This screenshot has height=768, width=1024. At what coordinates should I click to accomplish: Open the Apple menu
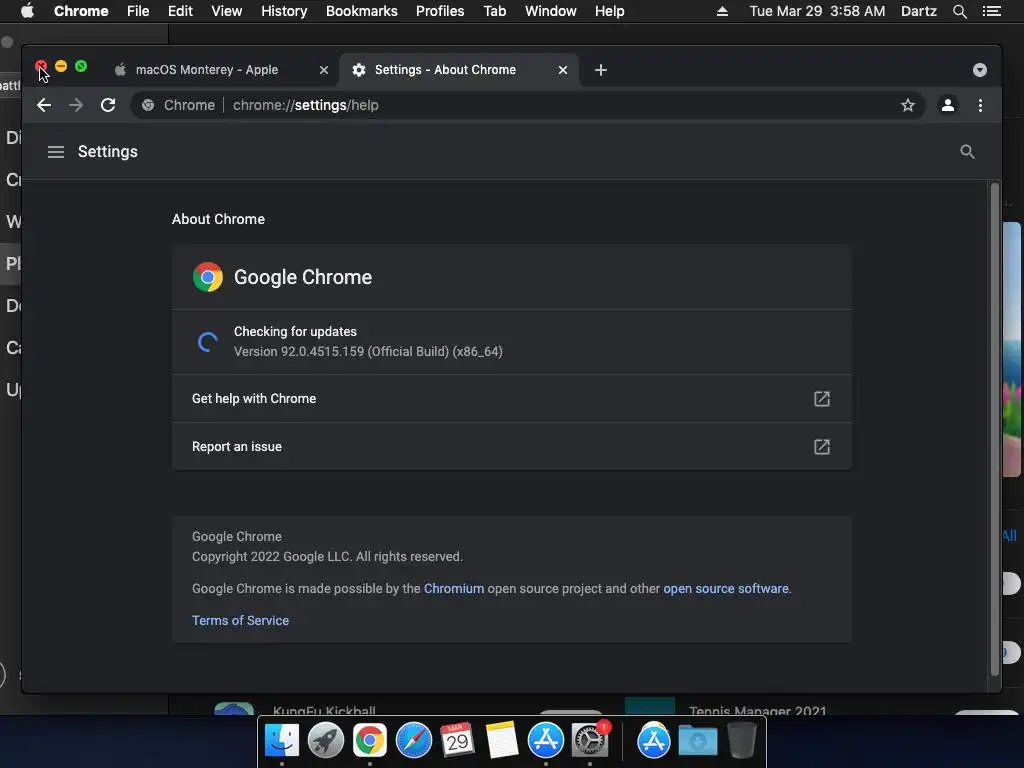(x=27, y=11)
